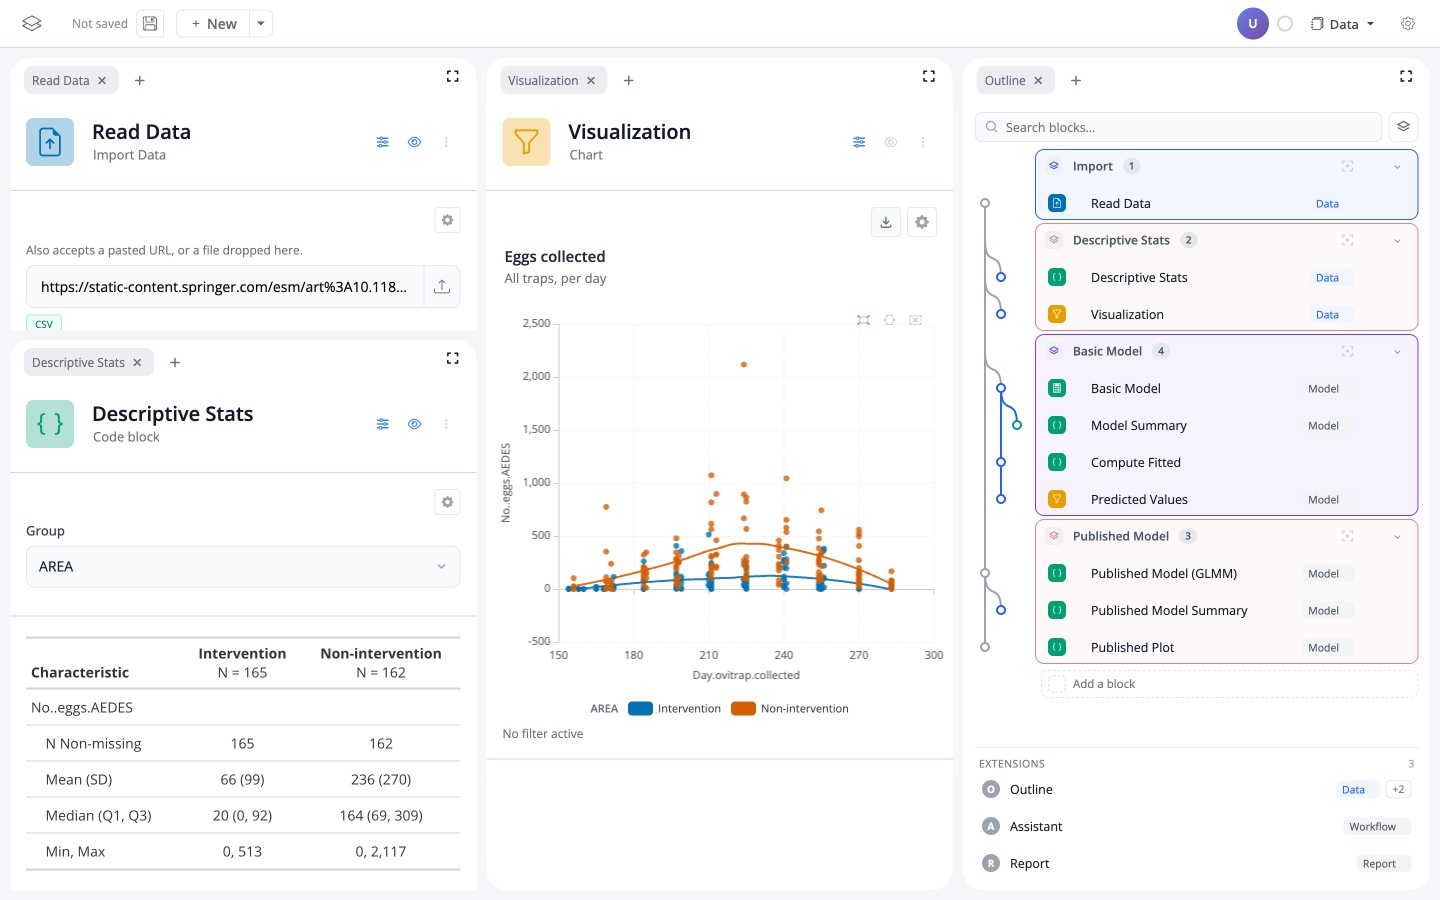Click the layers logo icon in top bar
Image resolution: width=1440 pixels, height=900 pixels.
(32, 23)
